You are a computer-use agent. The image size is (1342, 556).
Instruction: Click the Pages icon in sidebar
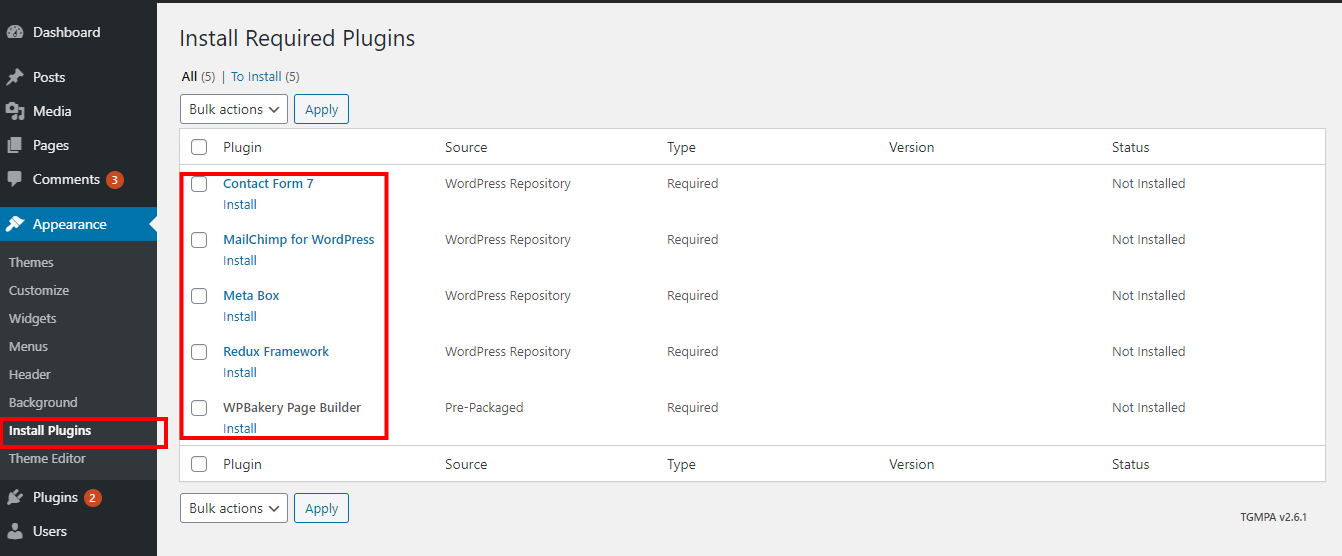click(x=15, y=145)
